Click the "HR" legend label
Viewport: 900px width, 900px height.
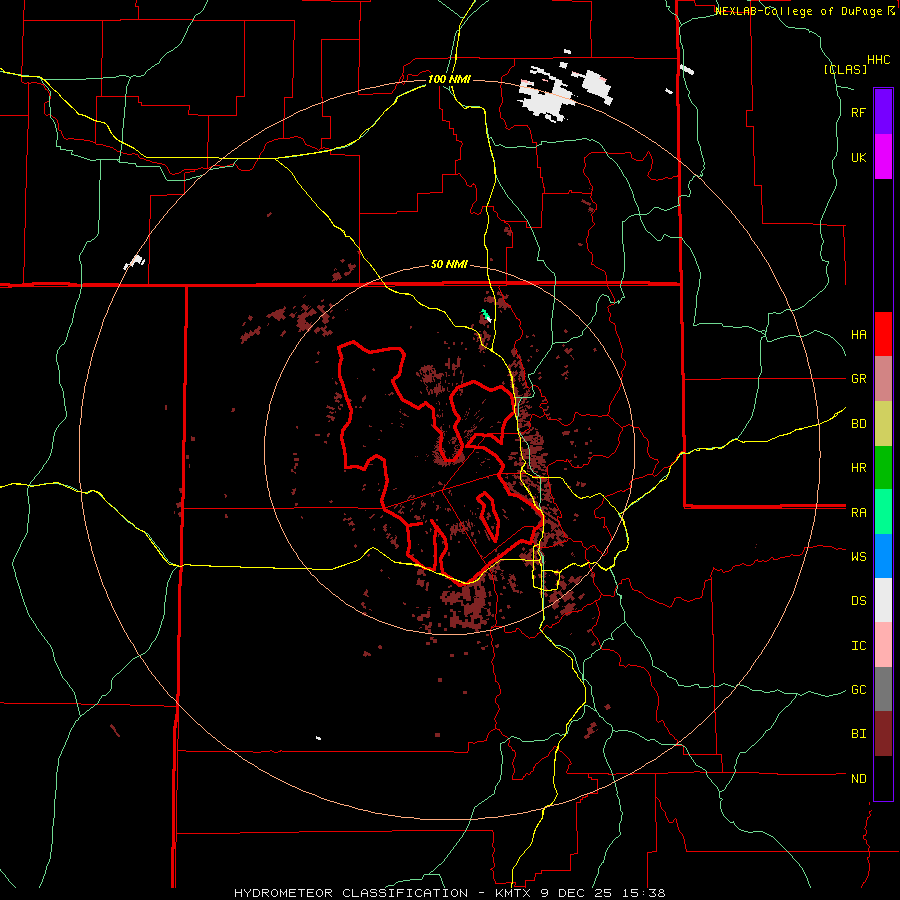(858, 468)
